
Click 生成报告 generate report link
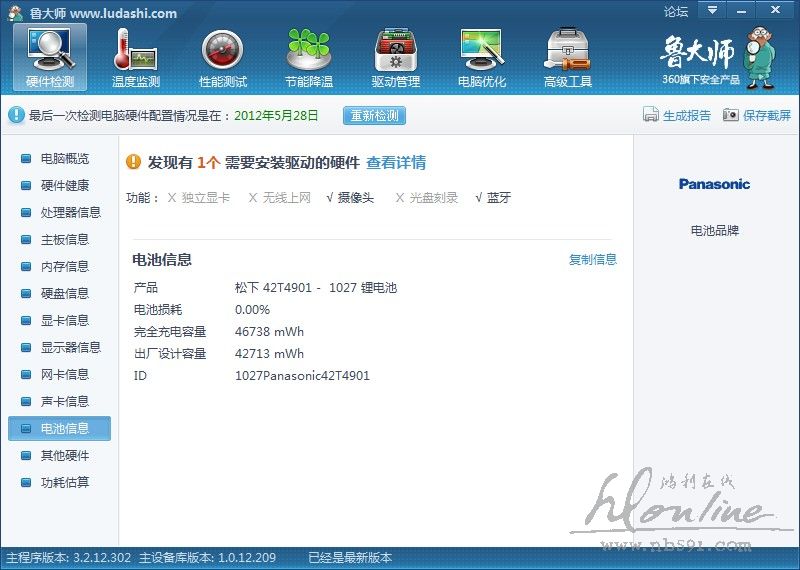[687, 115]
